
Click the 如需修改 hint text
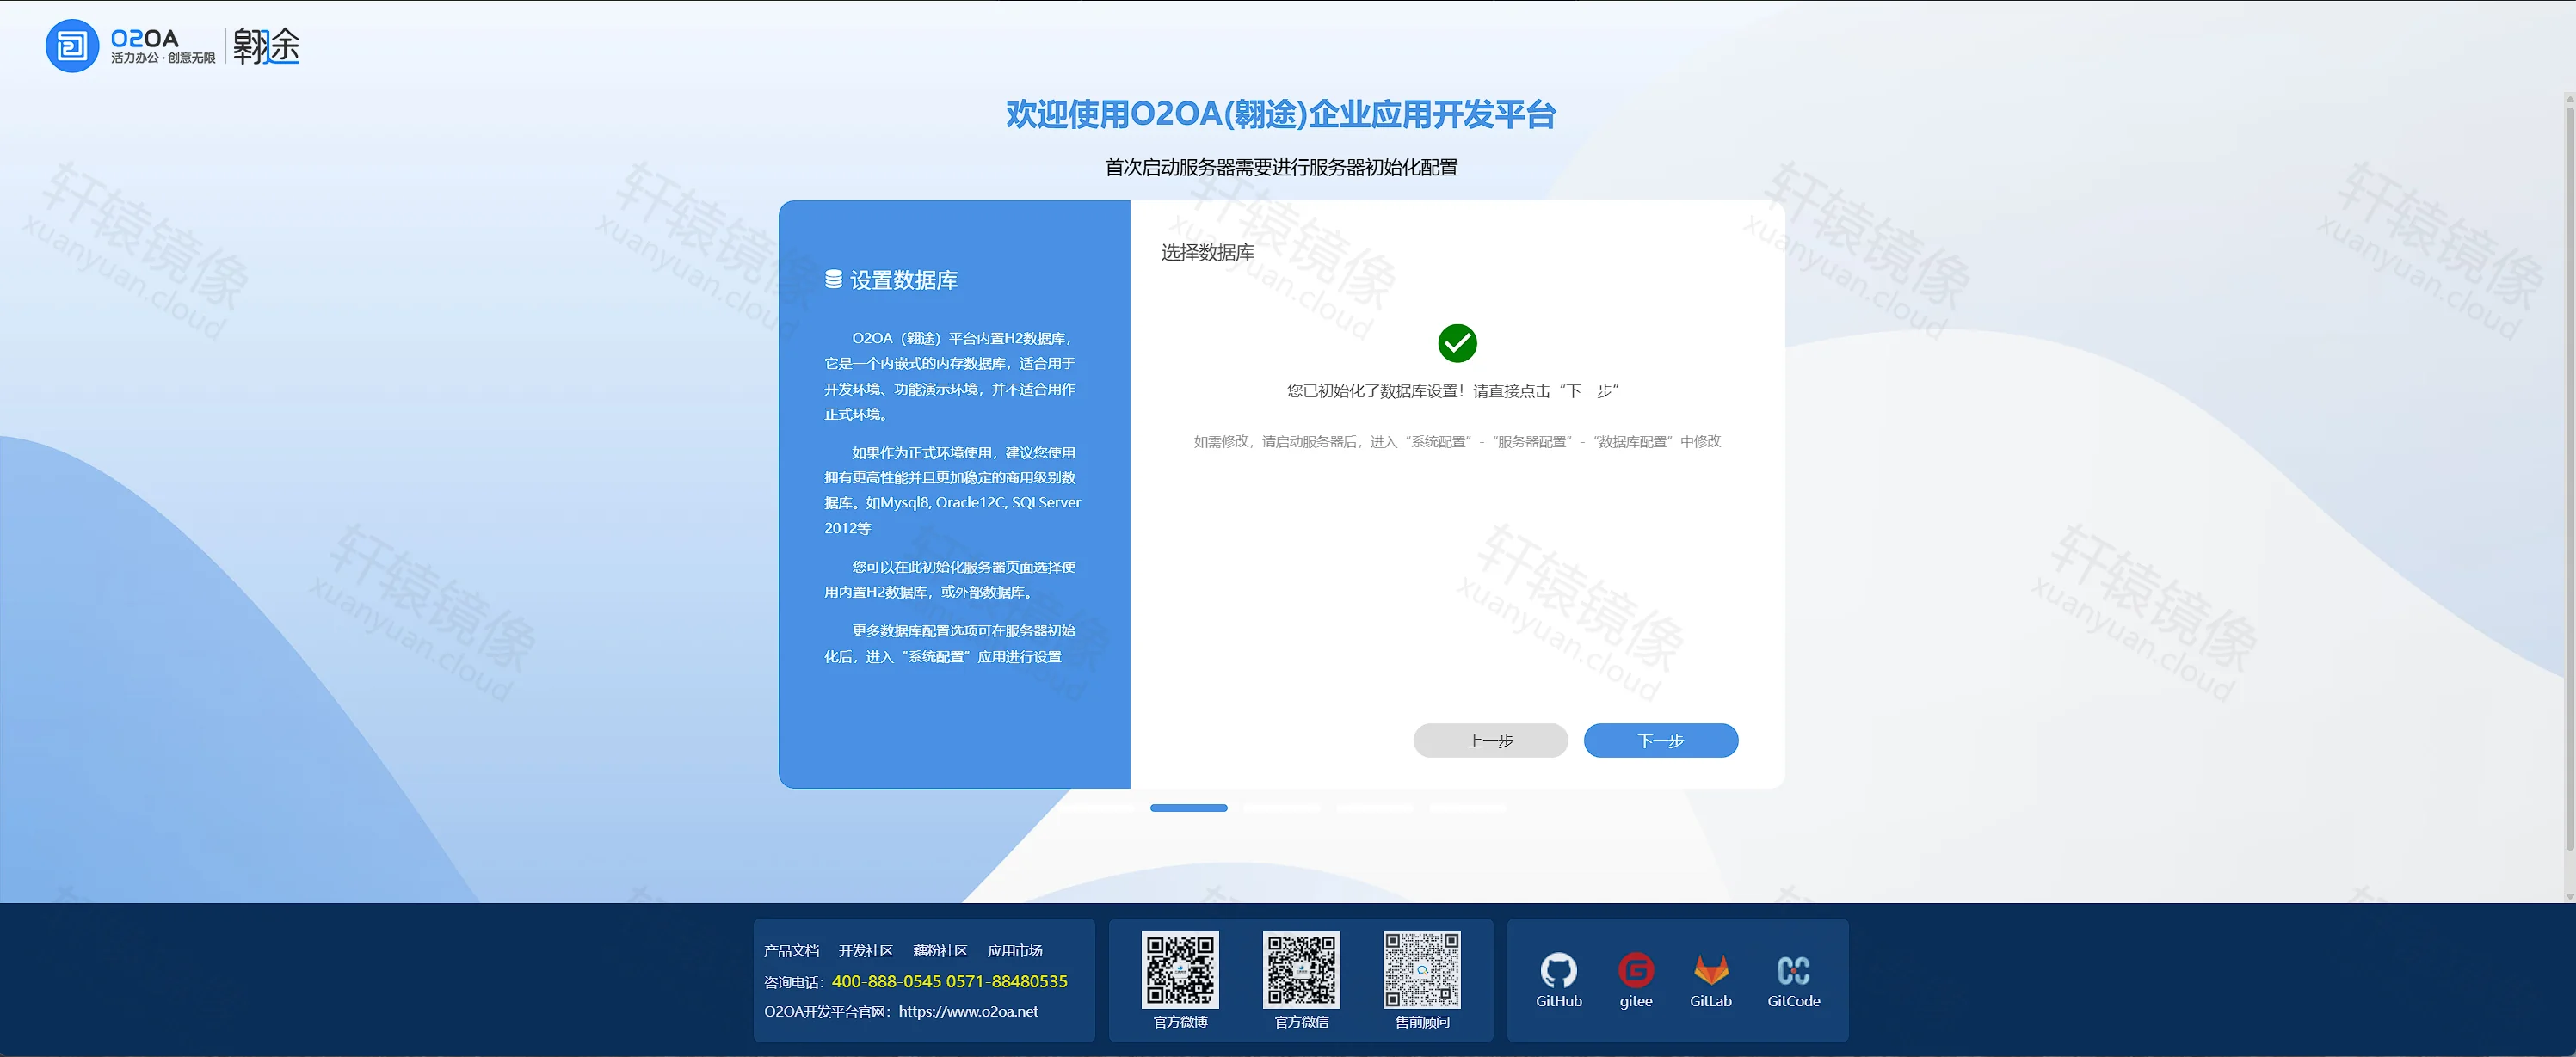click(x=1457, y=441)
